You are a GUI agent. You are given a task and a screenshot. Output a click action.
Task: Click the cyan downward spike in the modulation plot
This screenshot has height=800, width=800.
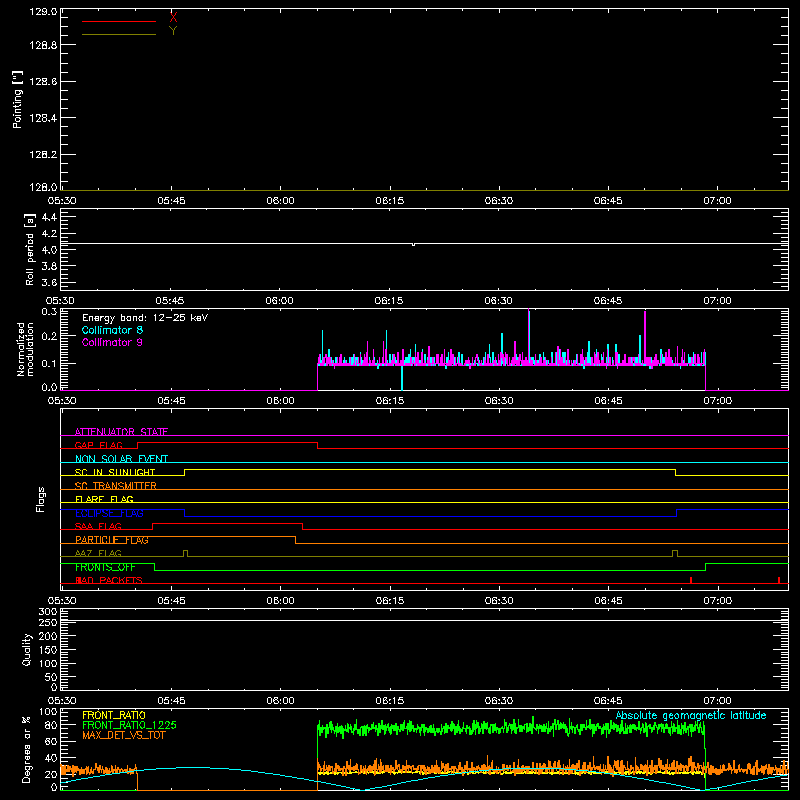pyautogui.click(x=402, y=378)
